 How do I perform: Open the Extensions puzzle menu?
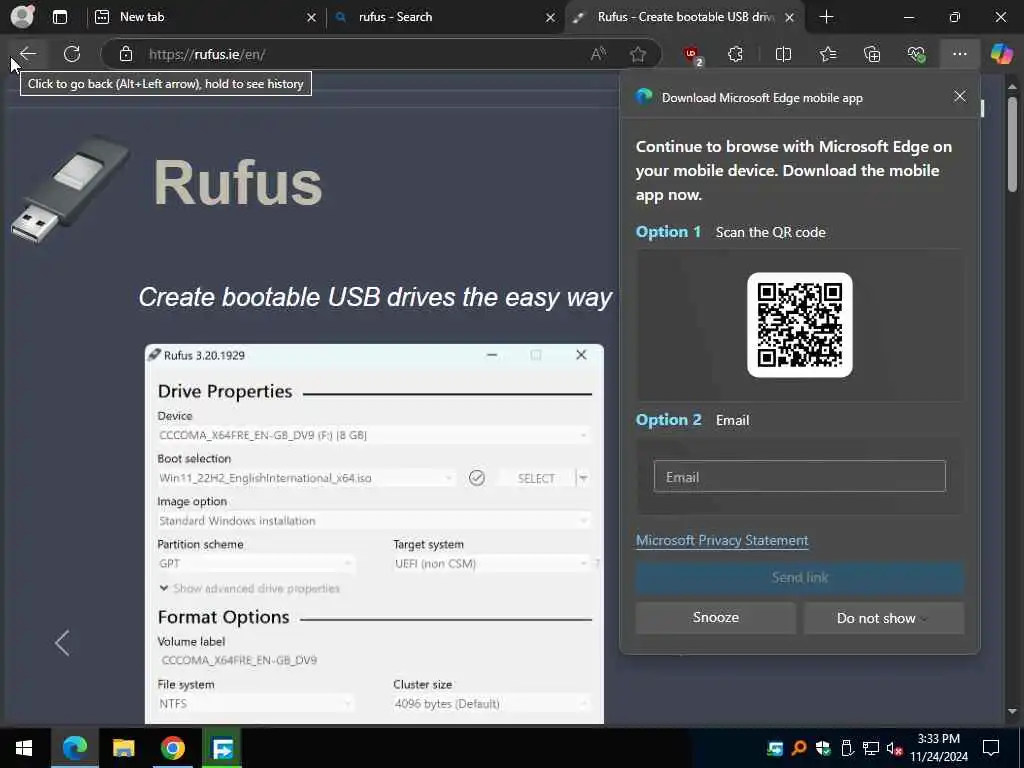click(x=735, y=54)
